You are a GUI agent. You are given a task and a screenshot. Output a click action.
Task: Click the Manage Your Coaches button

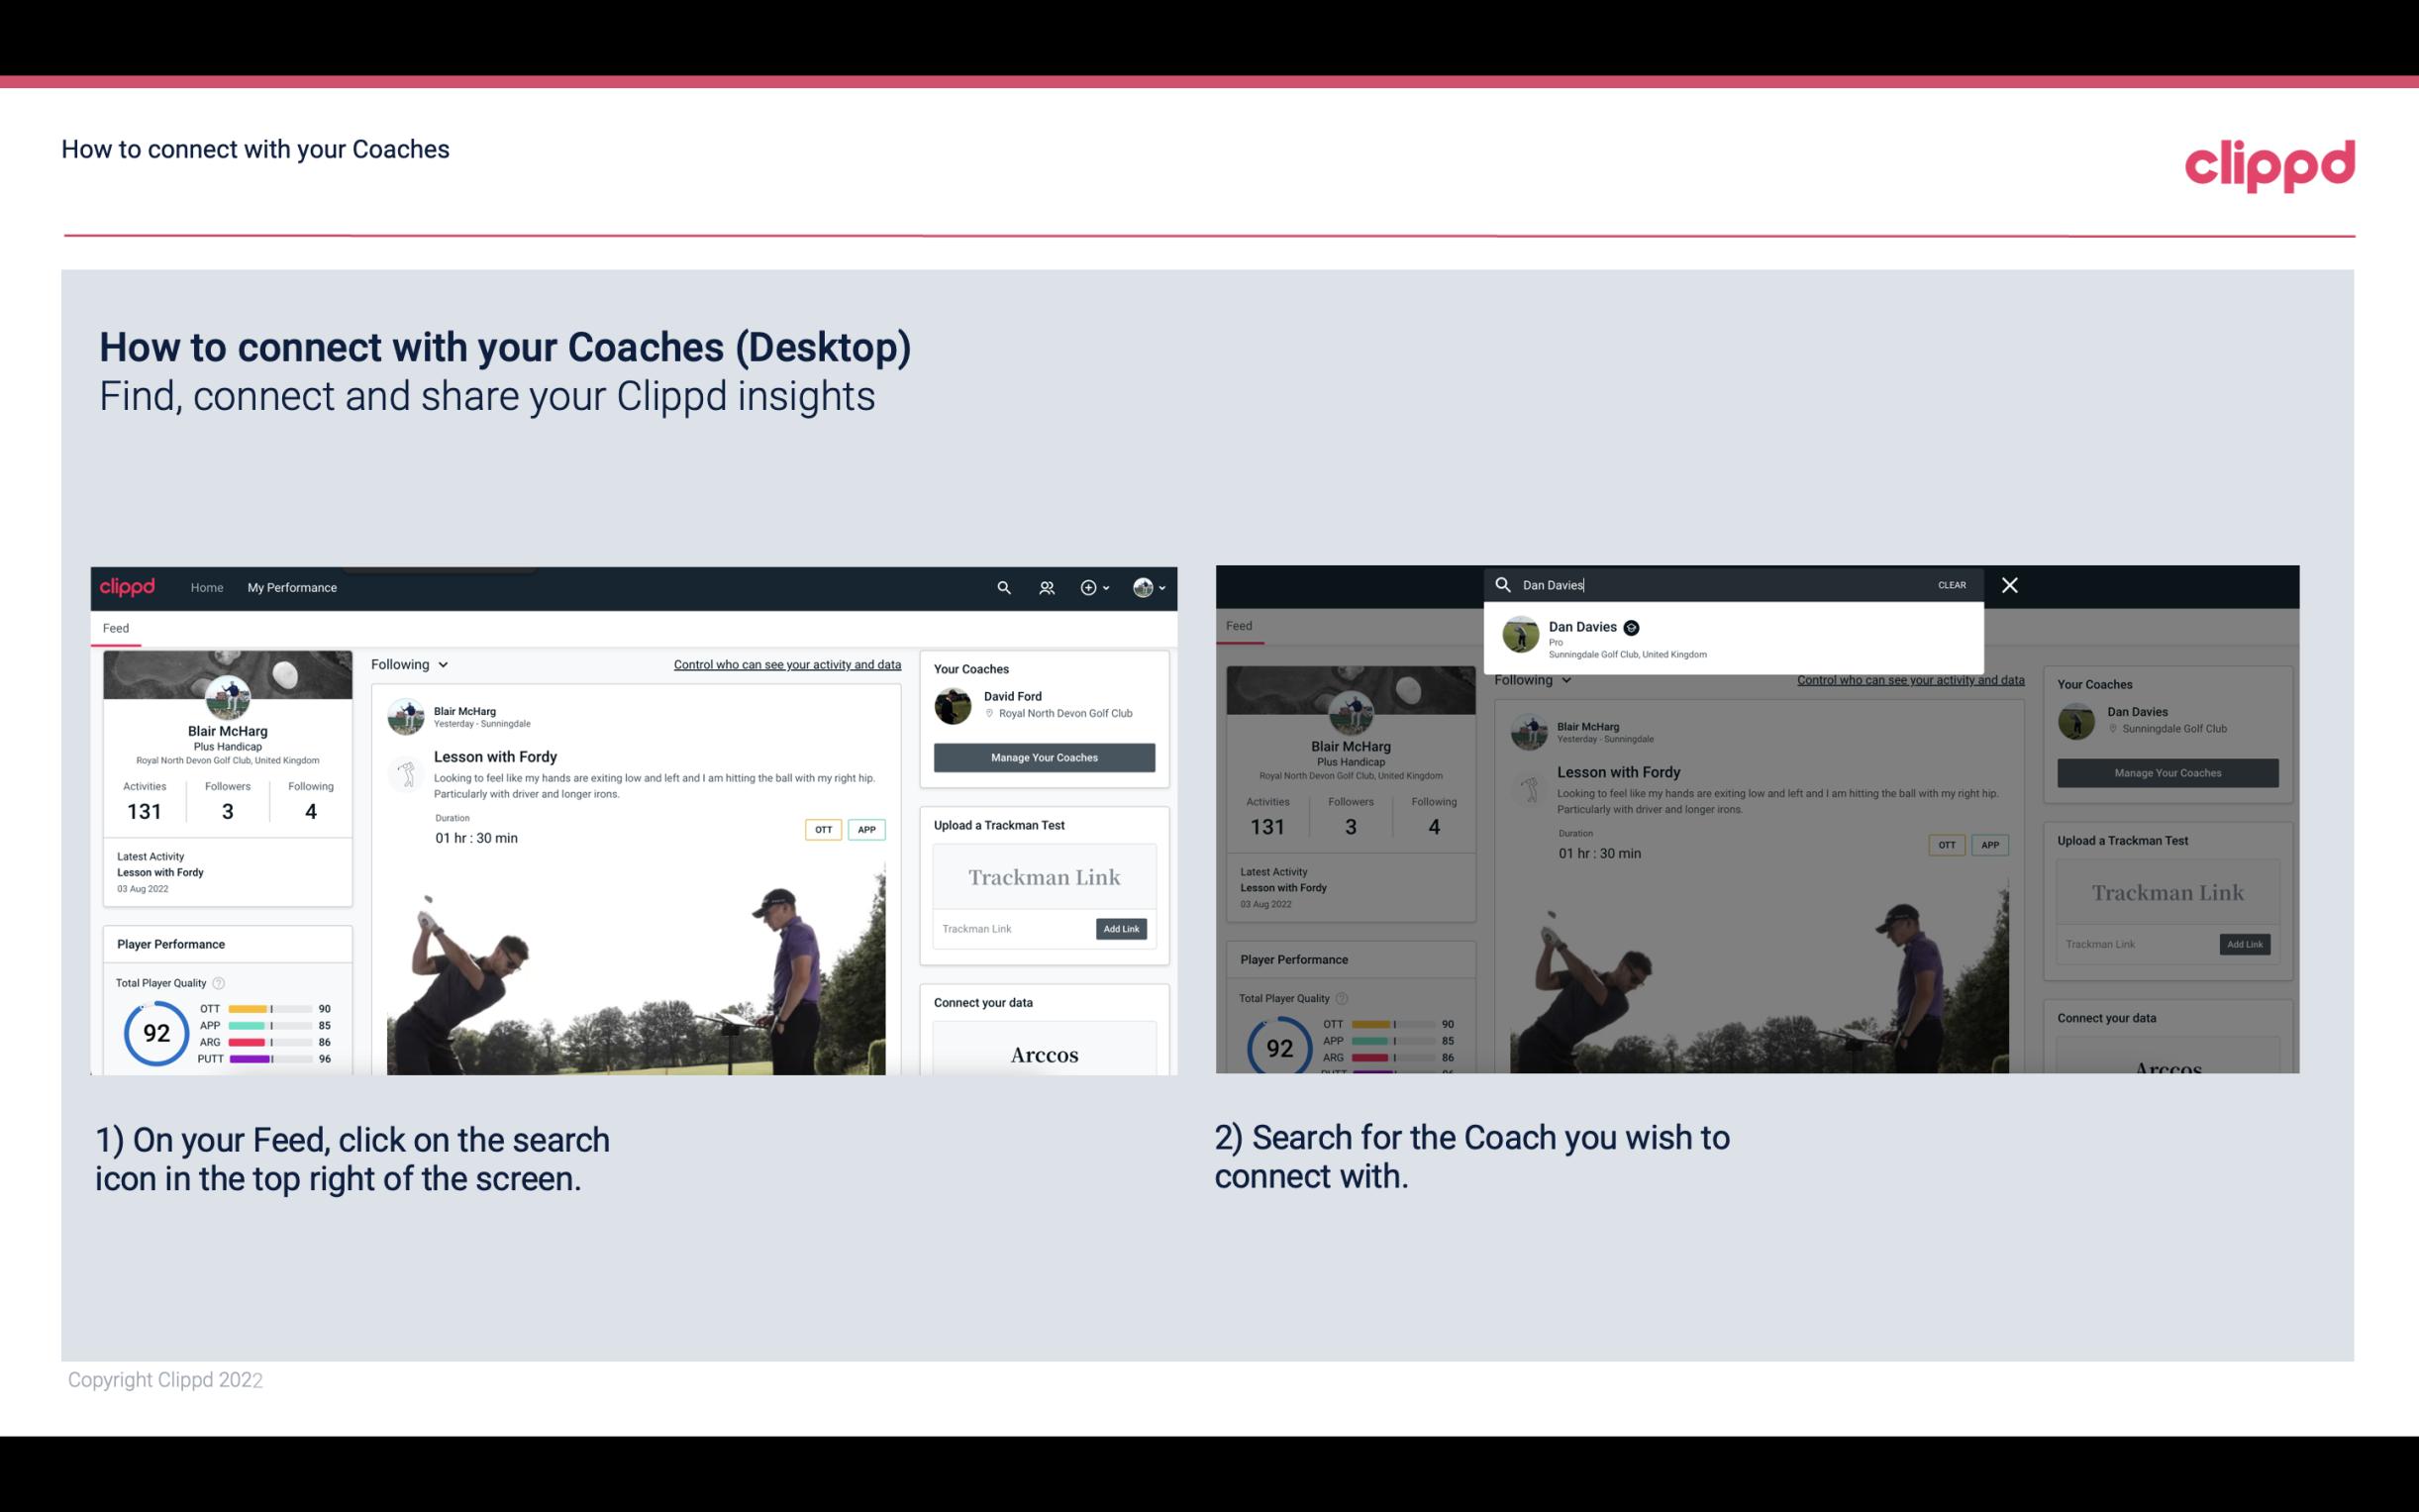[x=1044, y=756]
